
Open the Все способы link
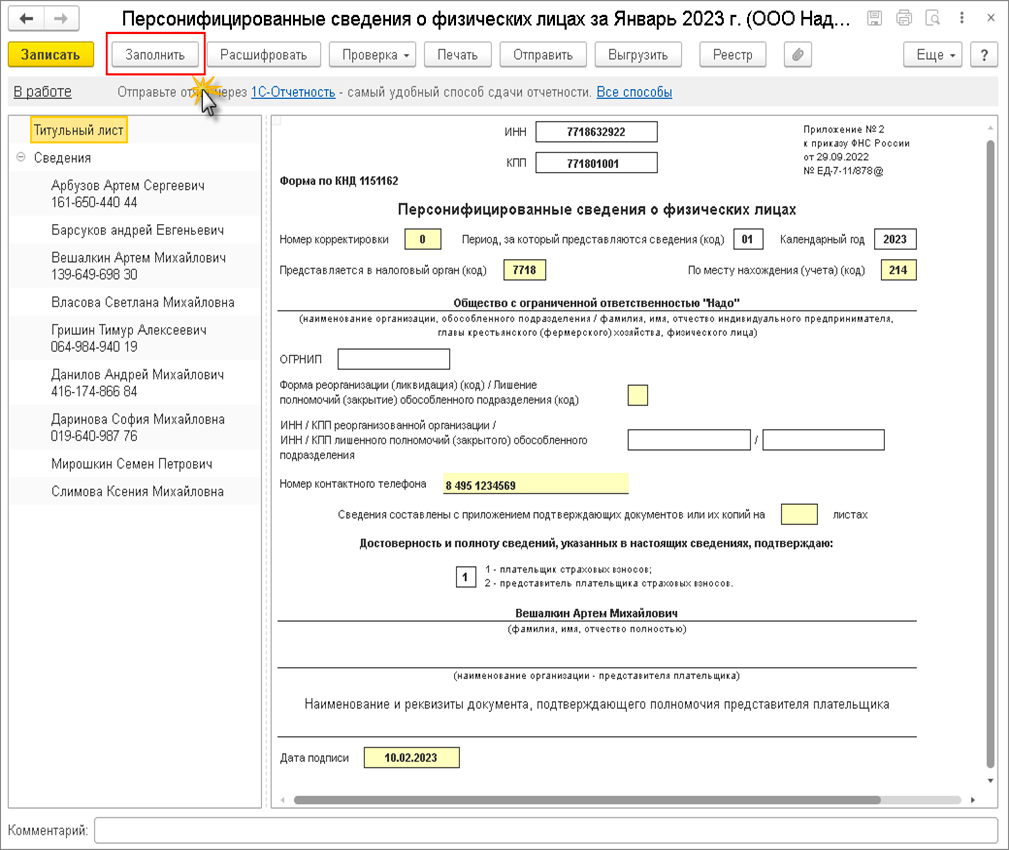[x=634, y=92]
